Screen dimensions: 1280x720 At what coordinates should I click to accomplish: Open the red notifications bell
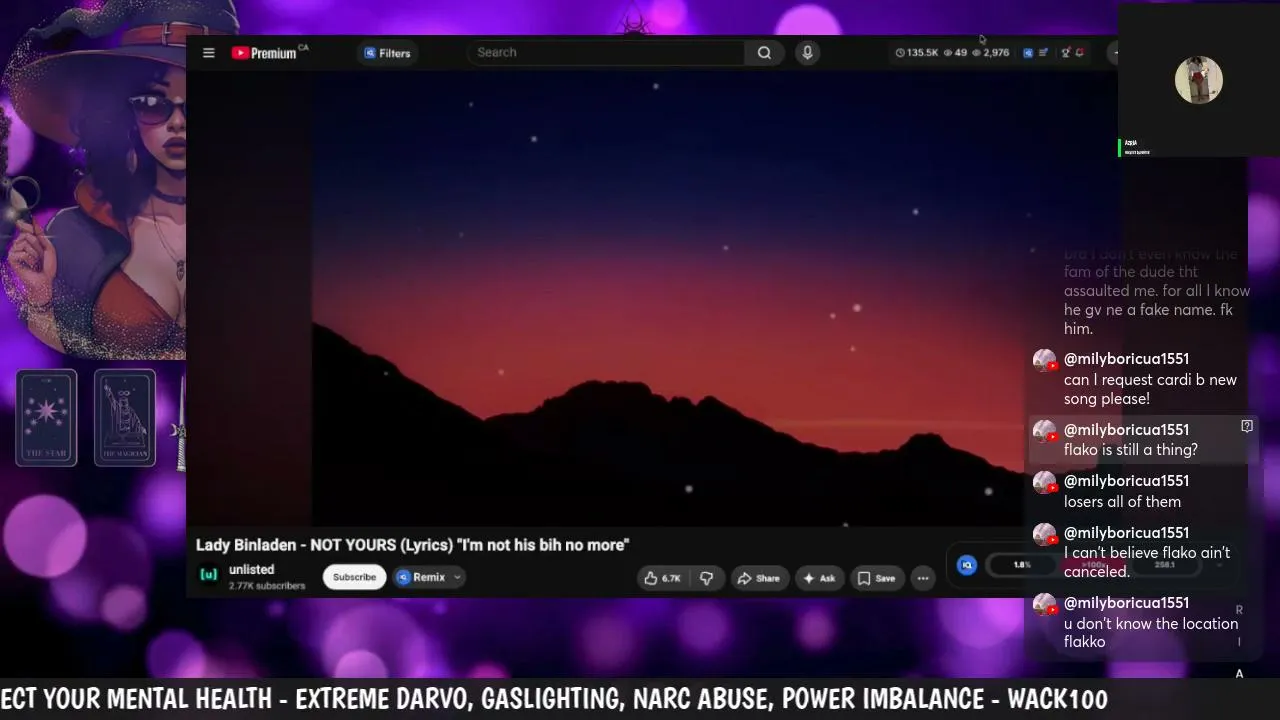click(x=1079, y=53)
